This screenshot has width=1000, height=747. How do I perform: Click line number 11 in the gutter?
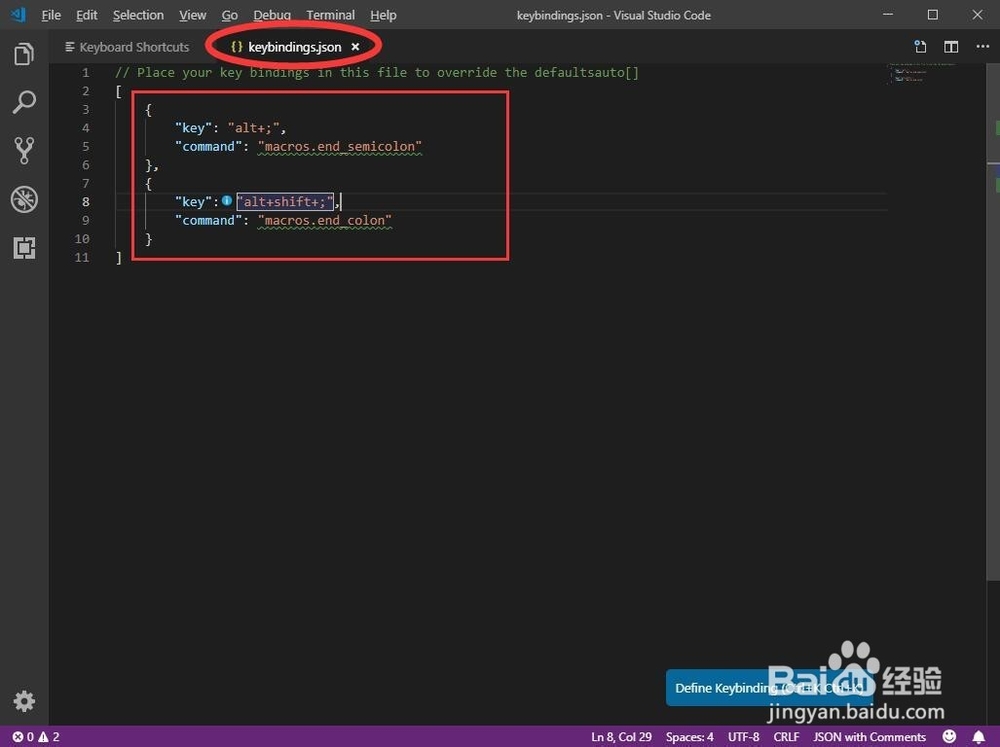click(x=82, y=257)
